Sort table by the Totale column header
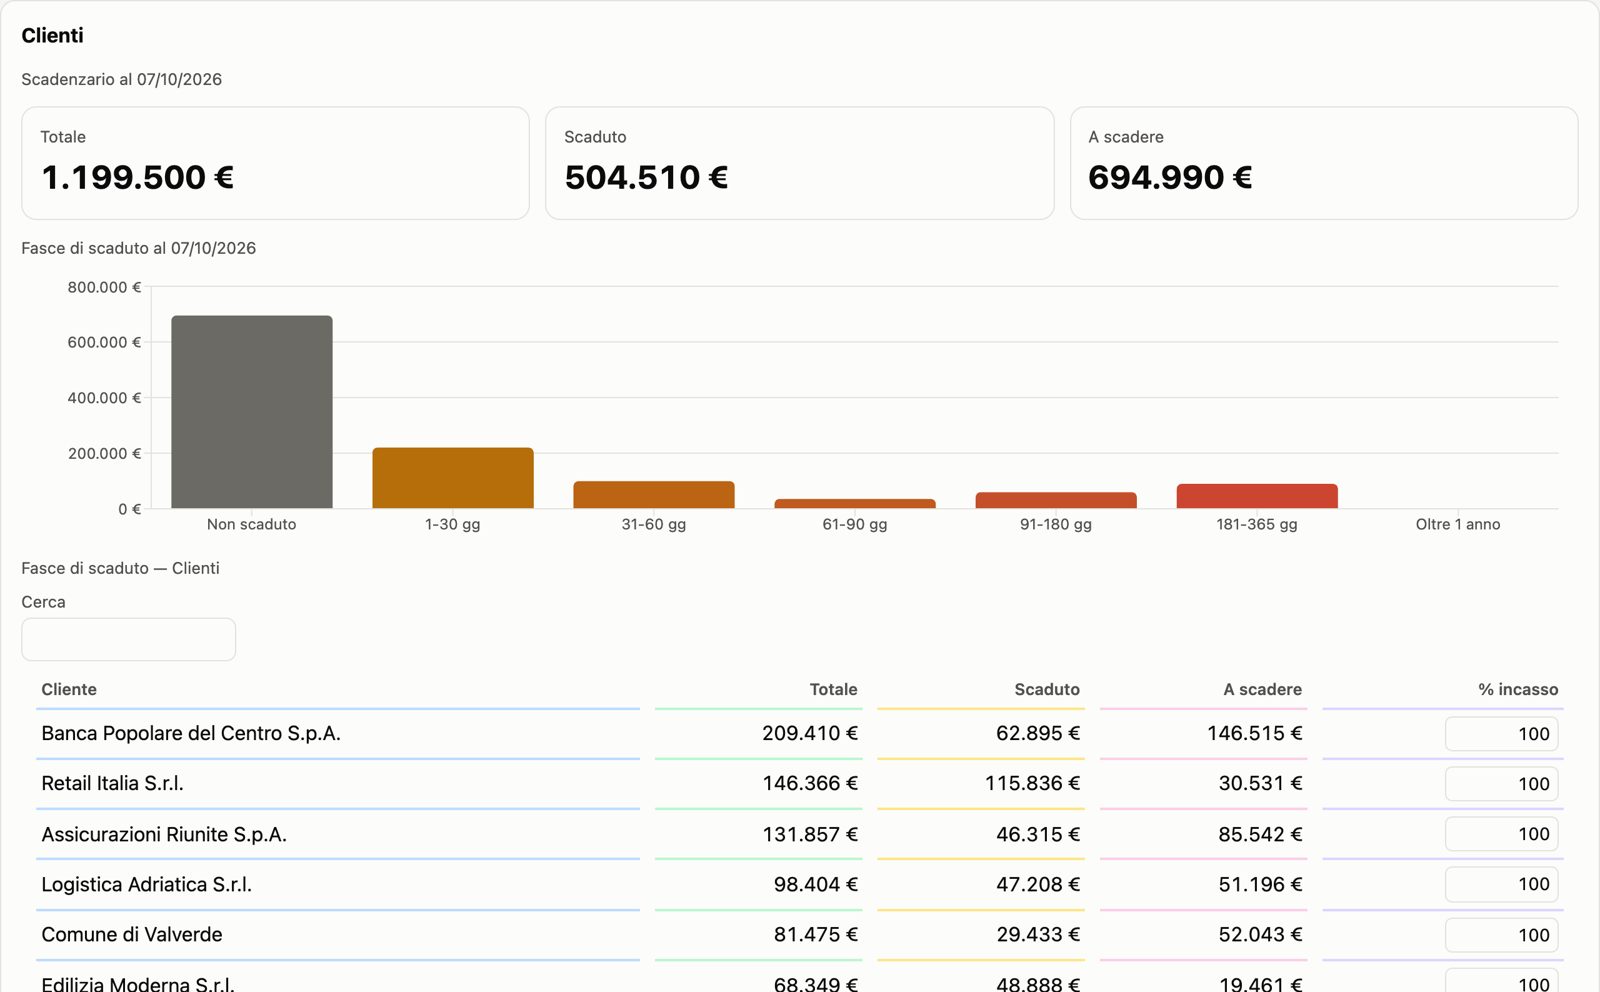This screenshot has height=992, width=1600. pyautogui.click(x=833, y=689)
